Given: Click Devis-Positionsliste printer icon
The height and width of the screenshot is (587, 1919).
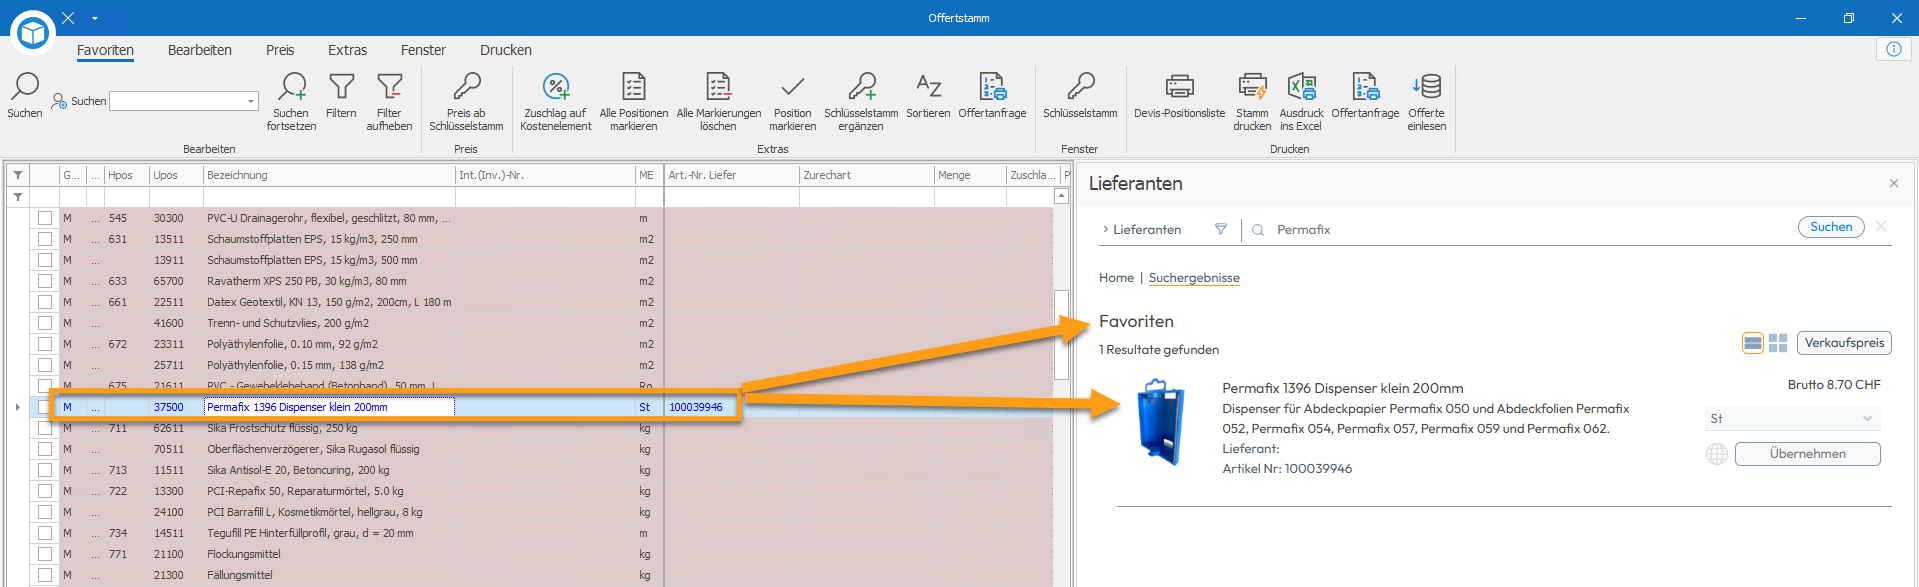Looking at the screenshot, I should tap(1180, 87).
